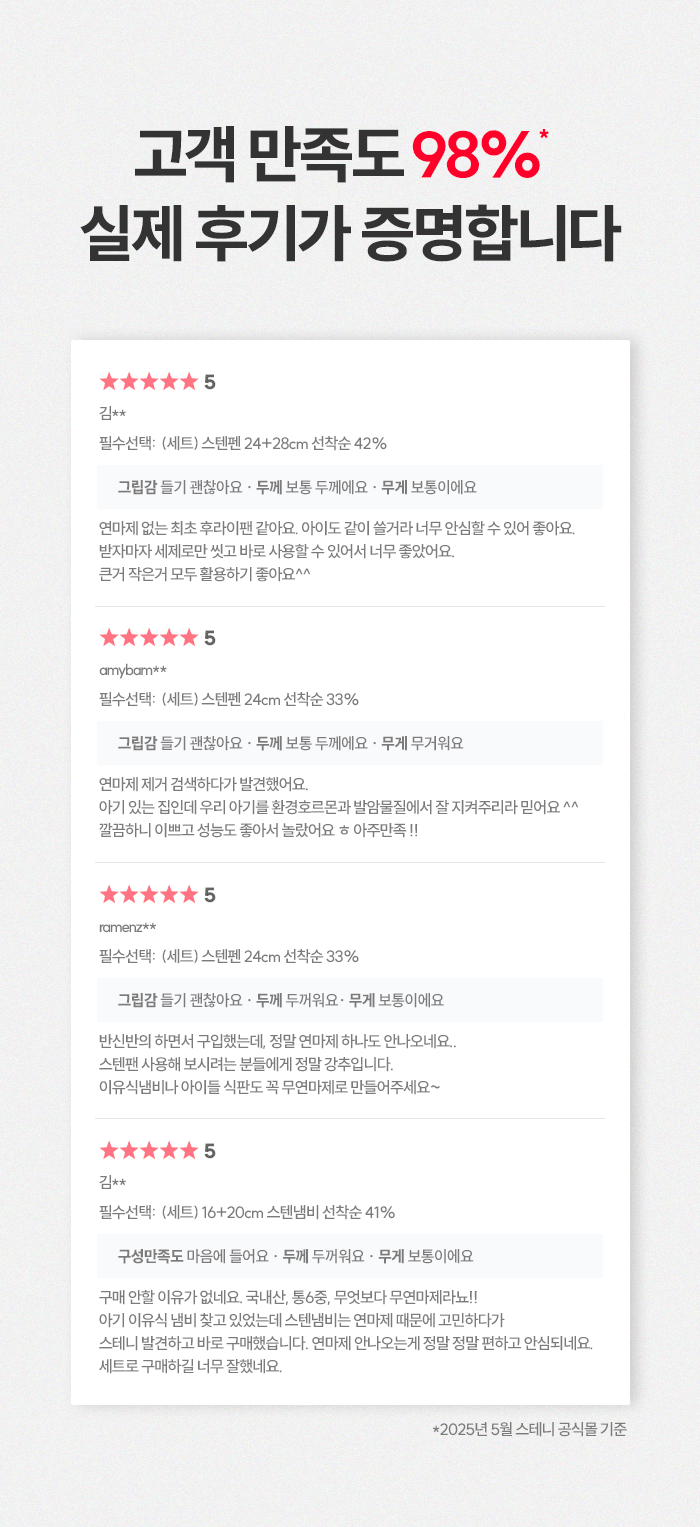Click the 16+20cm 스텐냄비 선착순 41% option line
700x1527 pixels.
coord(247,1212)
